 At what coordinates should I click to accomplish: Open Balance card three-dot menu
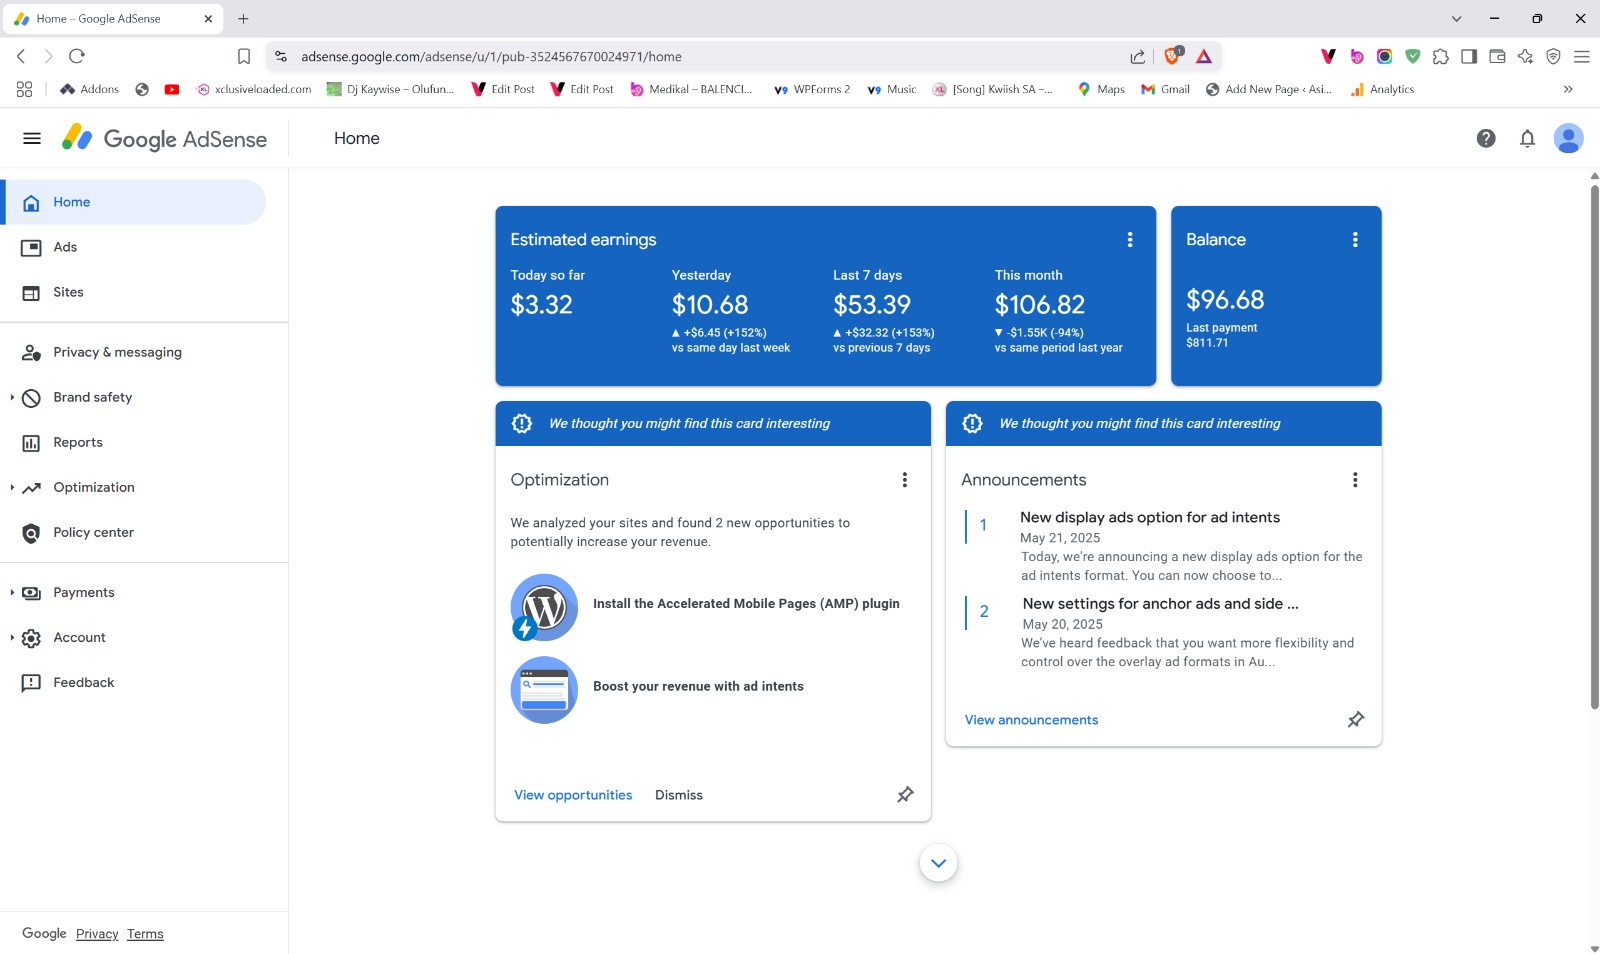[x=1355, y=240]
